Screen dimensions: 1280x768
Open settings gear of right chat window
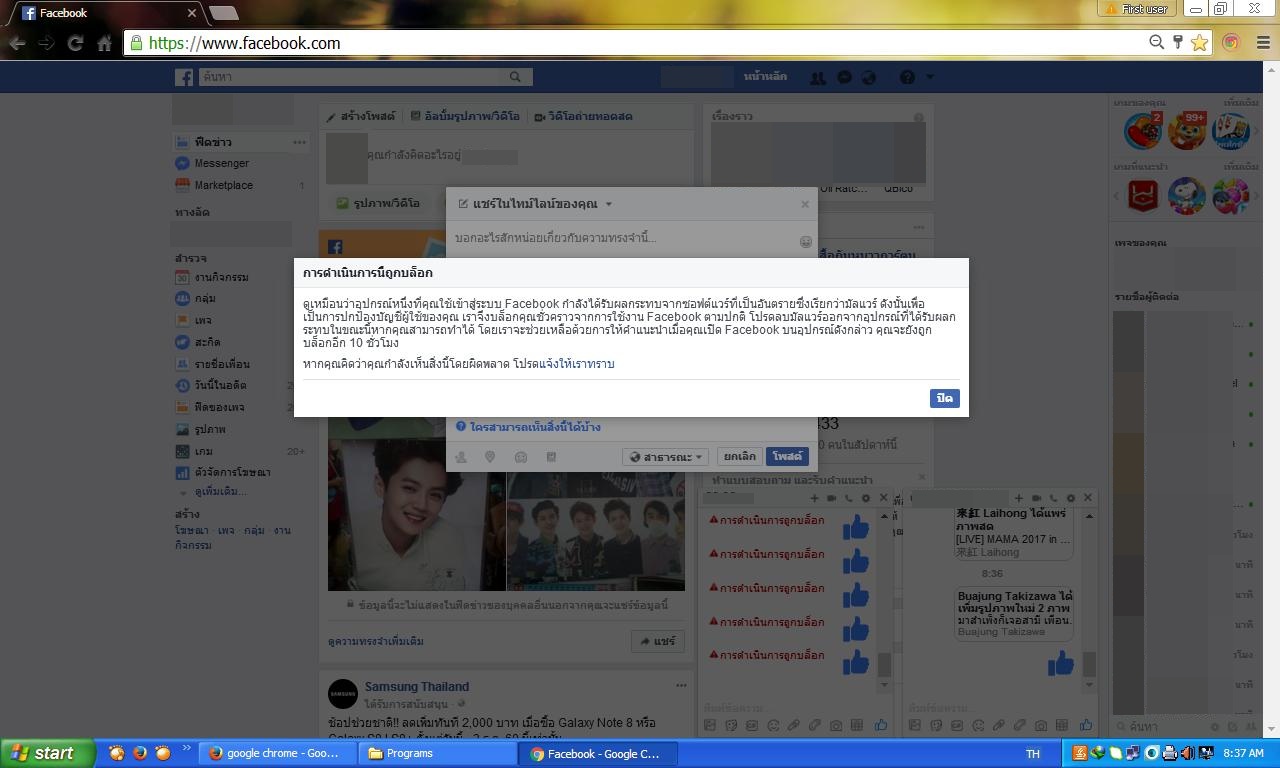pos(1070,498)
